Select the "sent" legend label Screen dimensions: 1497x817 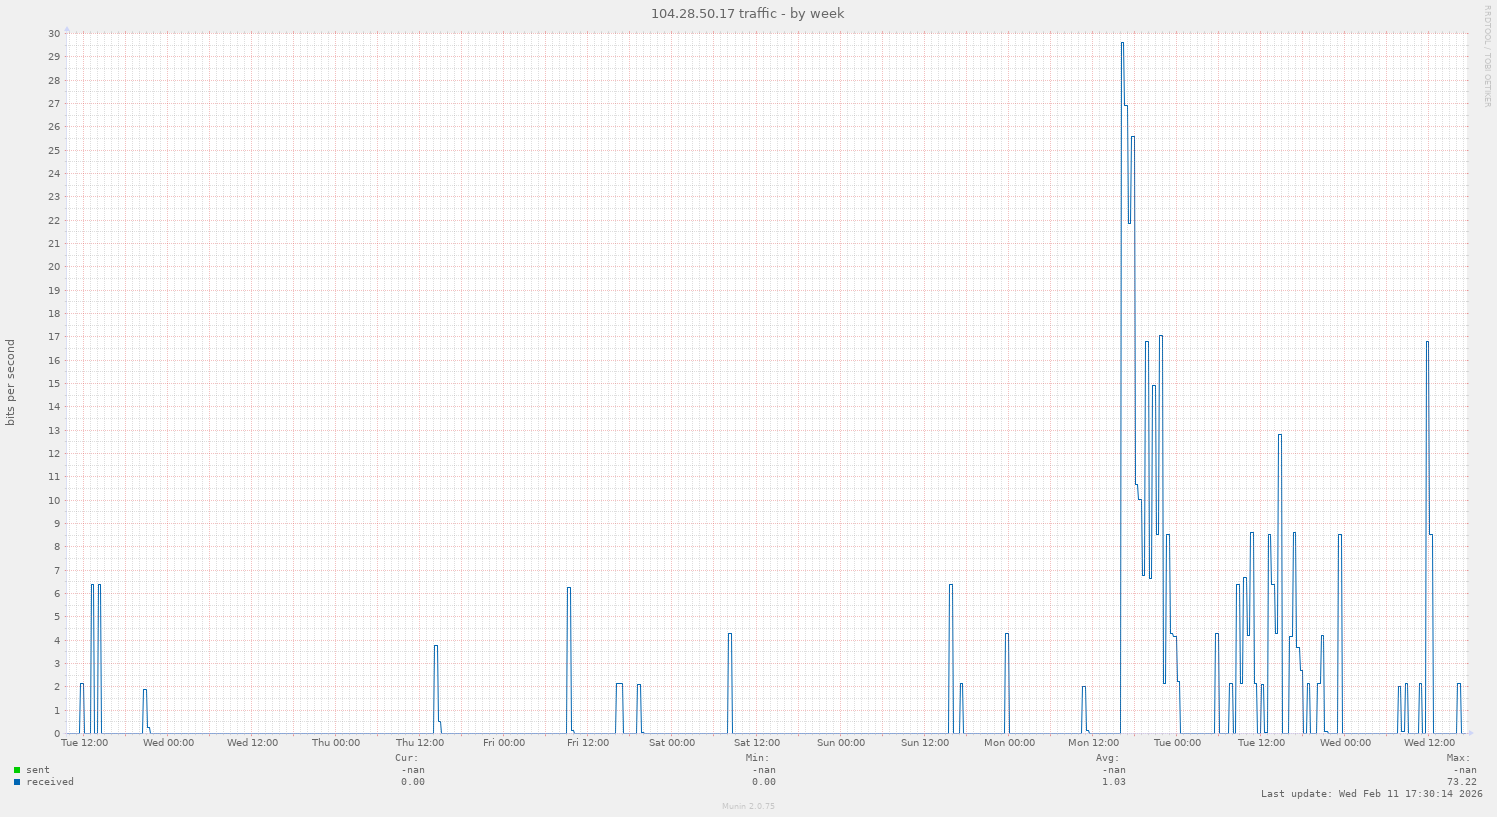click(x=38, y=770)
